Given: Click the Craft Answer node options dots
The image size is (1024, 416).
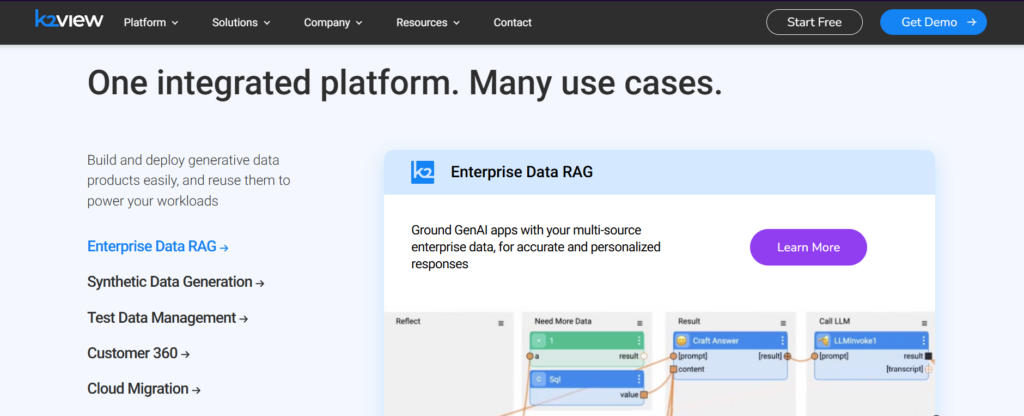Looking at the screenshot, I should pos(782,341).
